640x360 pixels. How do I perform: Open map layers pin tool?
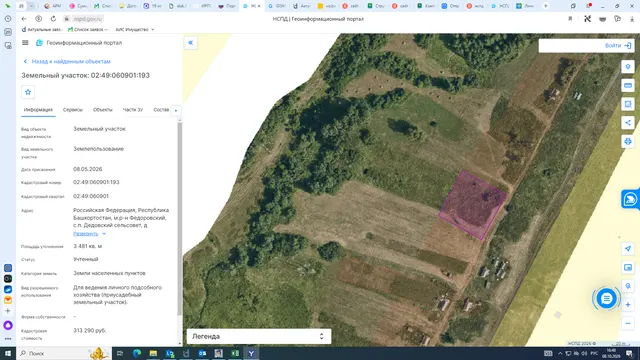(628, 67)
